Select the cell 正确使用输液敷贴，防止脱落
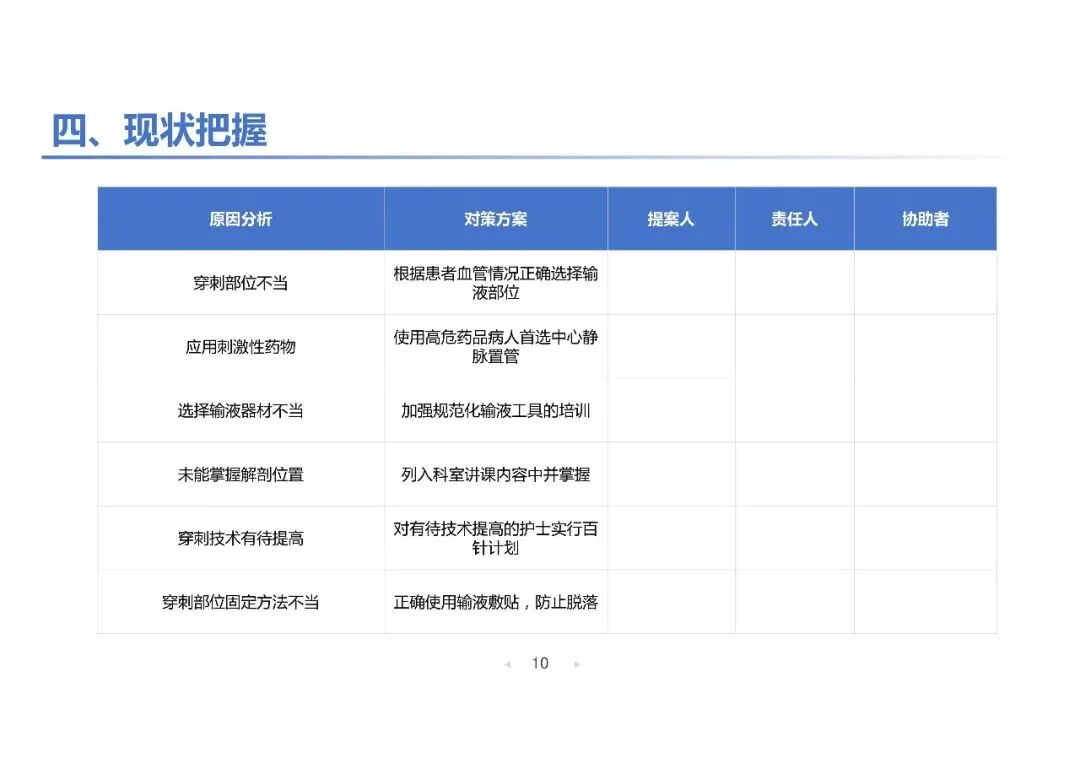Viewport: 1080px width, 764px height. click(496, 601)
